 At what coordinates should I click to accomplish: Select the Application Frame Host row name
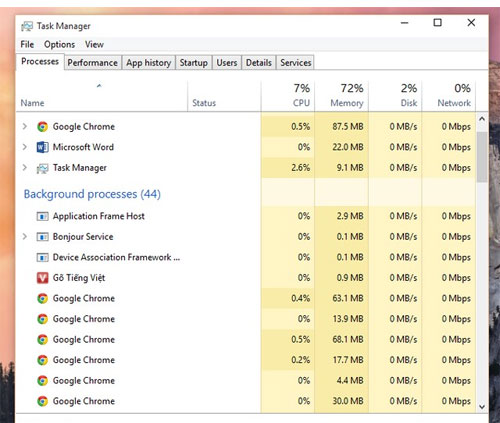tap(99, 216)
